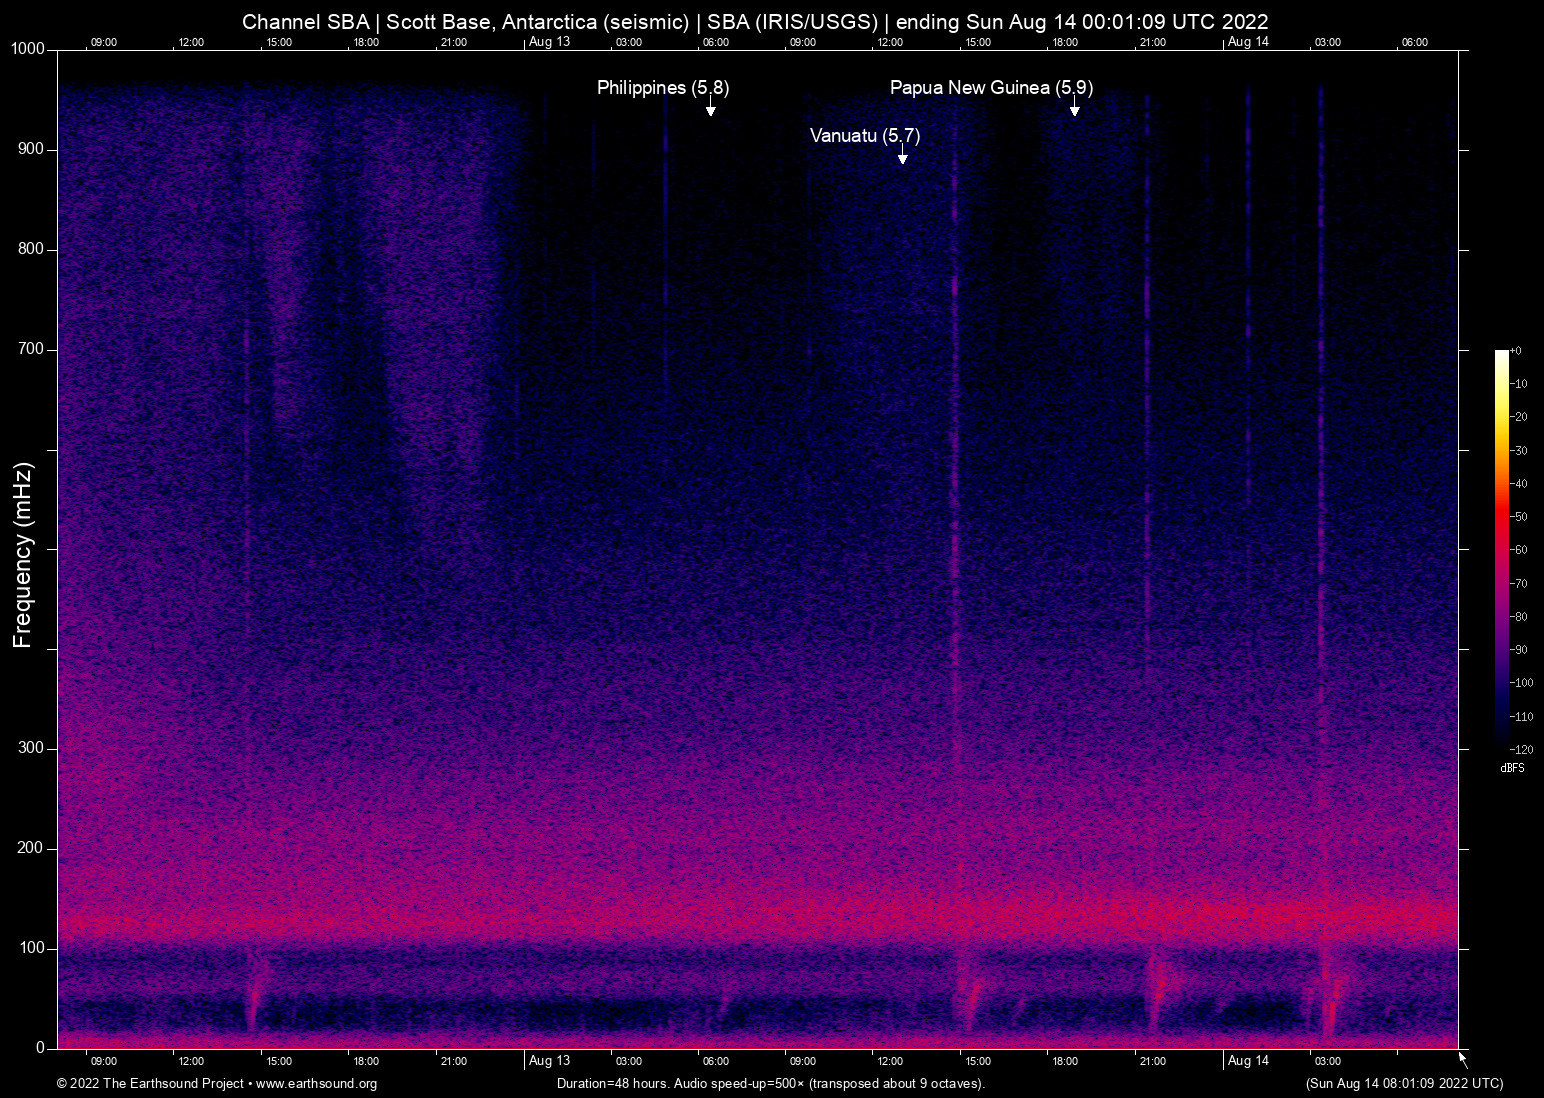Select the Papua New Guinea (5.9) annotation
The height and width of the screenshot is (1098, 1544).
pyautogui.click(x=990, y=88)
